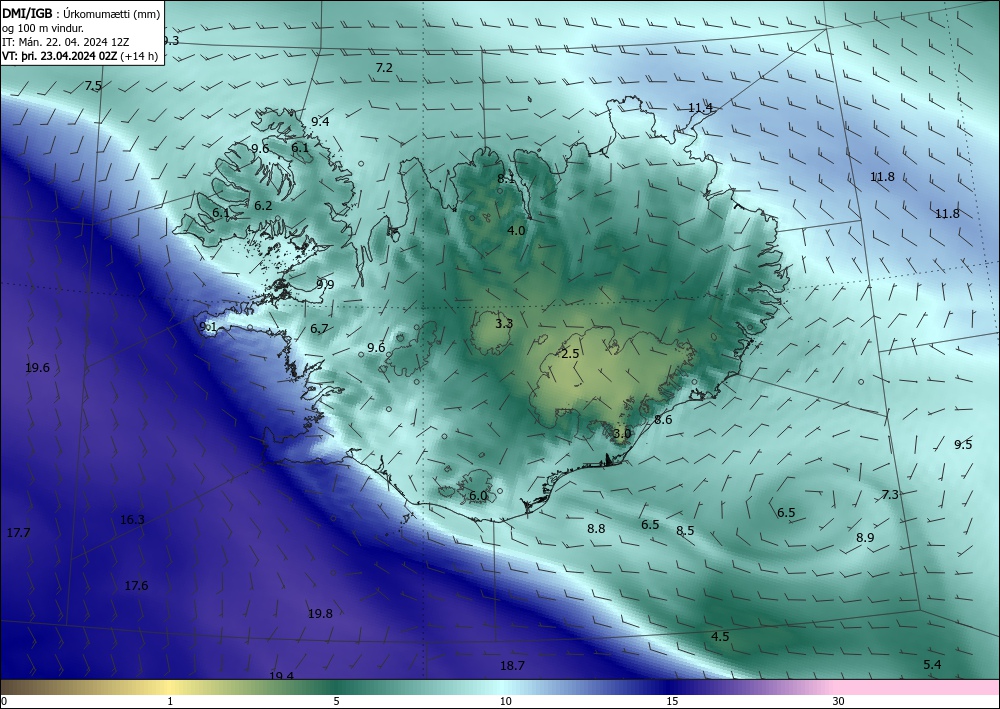Select the 6.0 value on the southern glacier
The width and height of the screenshot is (1000, 709).
pyautogui.click(x=478, y=496)
